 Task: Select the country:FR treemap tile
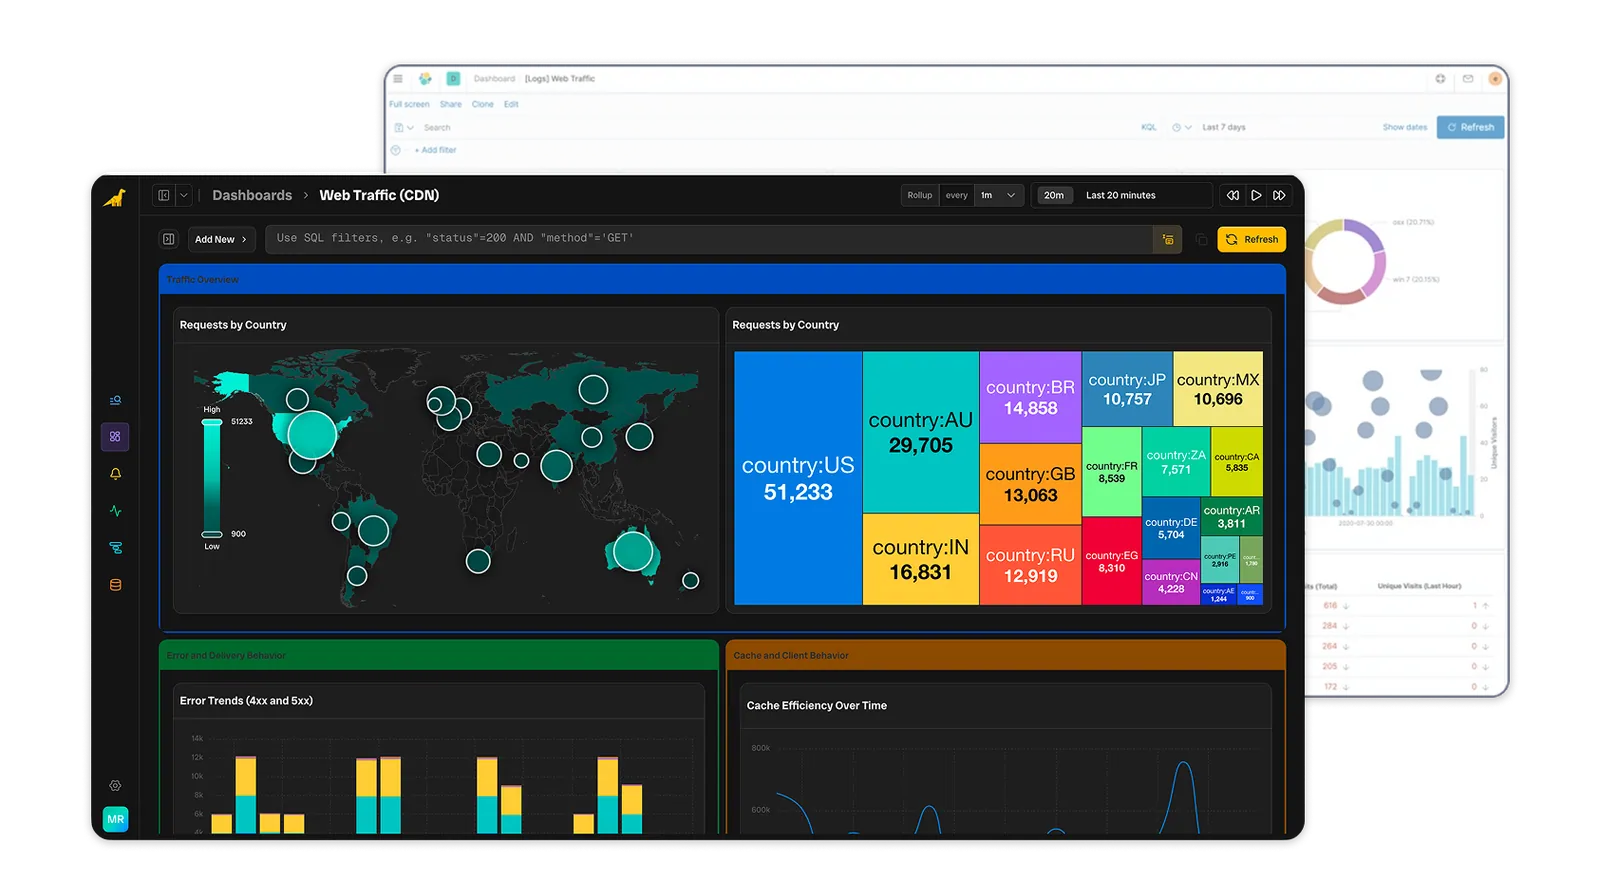coord(1112,472)
